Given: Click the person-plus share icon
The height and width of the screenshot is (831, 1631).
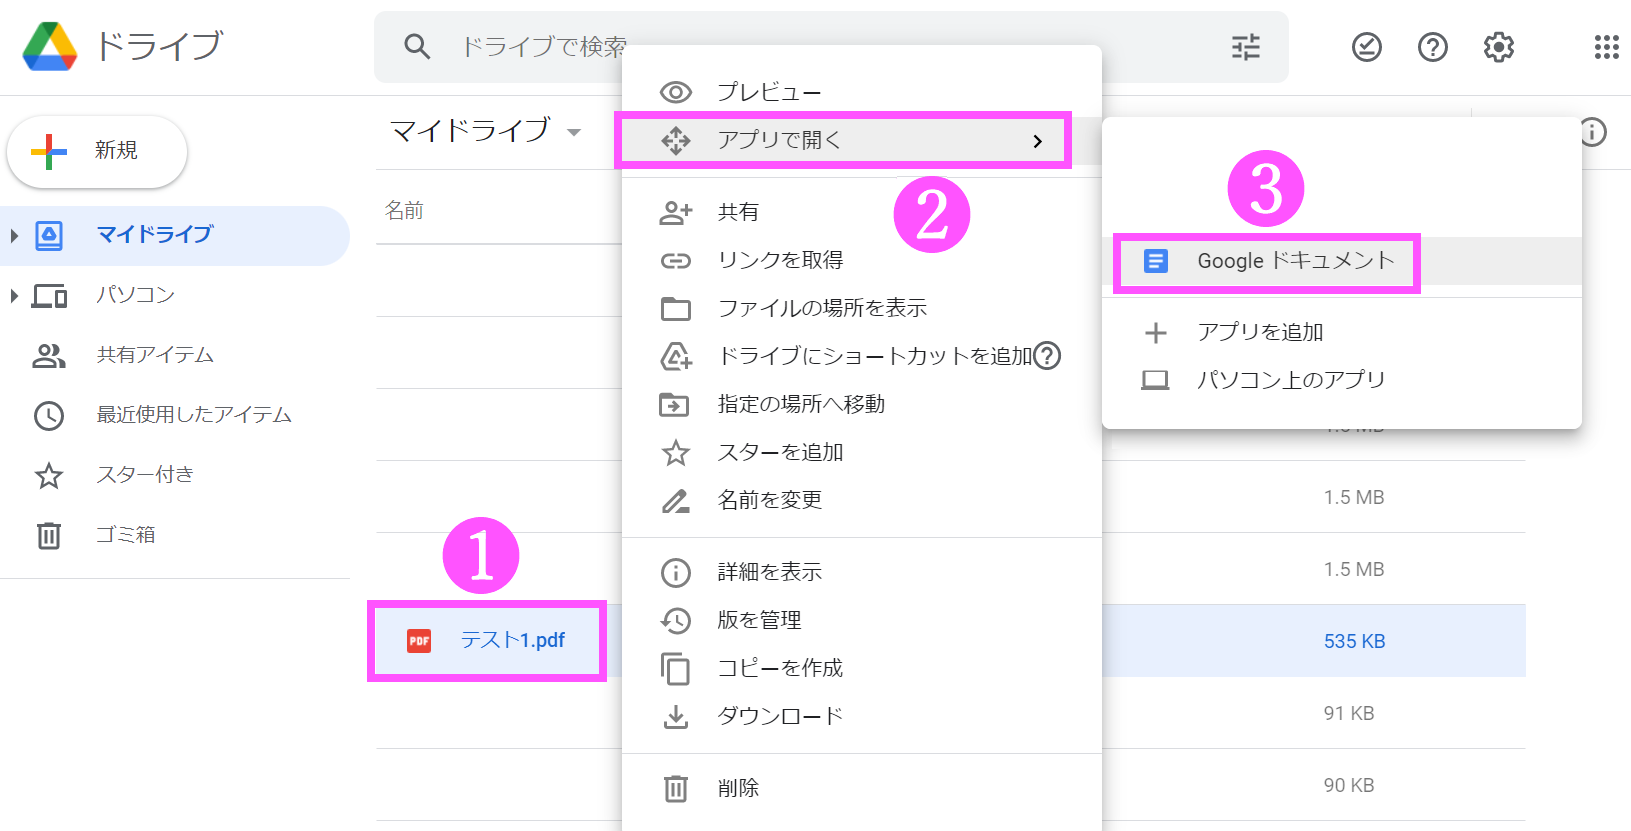Looking at the screenshot, I should click(x=676, y=212).
